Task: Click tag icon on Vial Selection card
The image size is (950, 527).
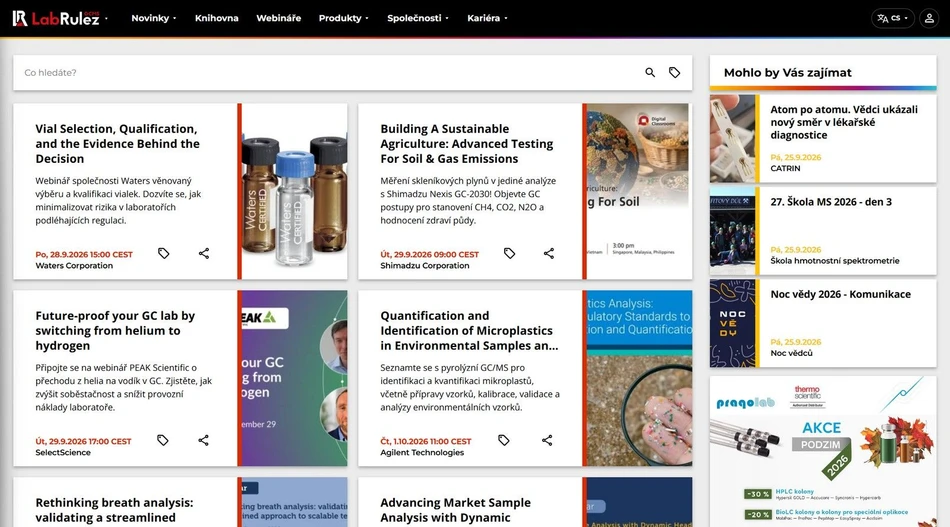Action: pos(164,253)
